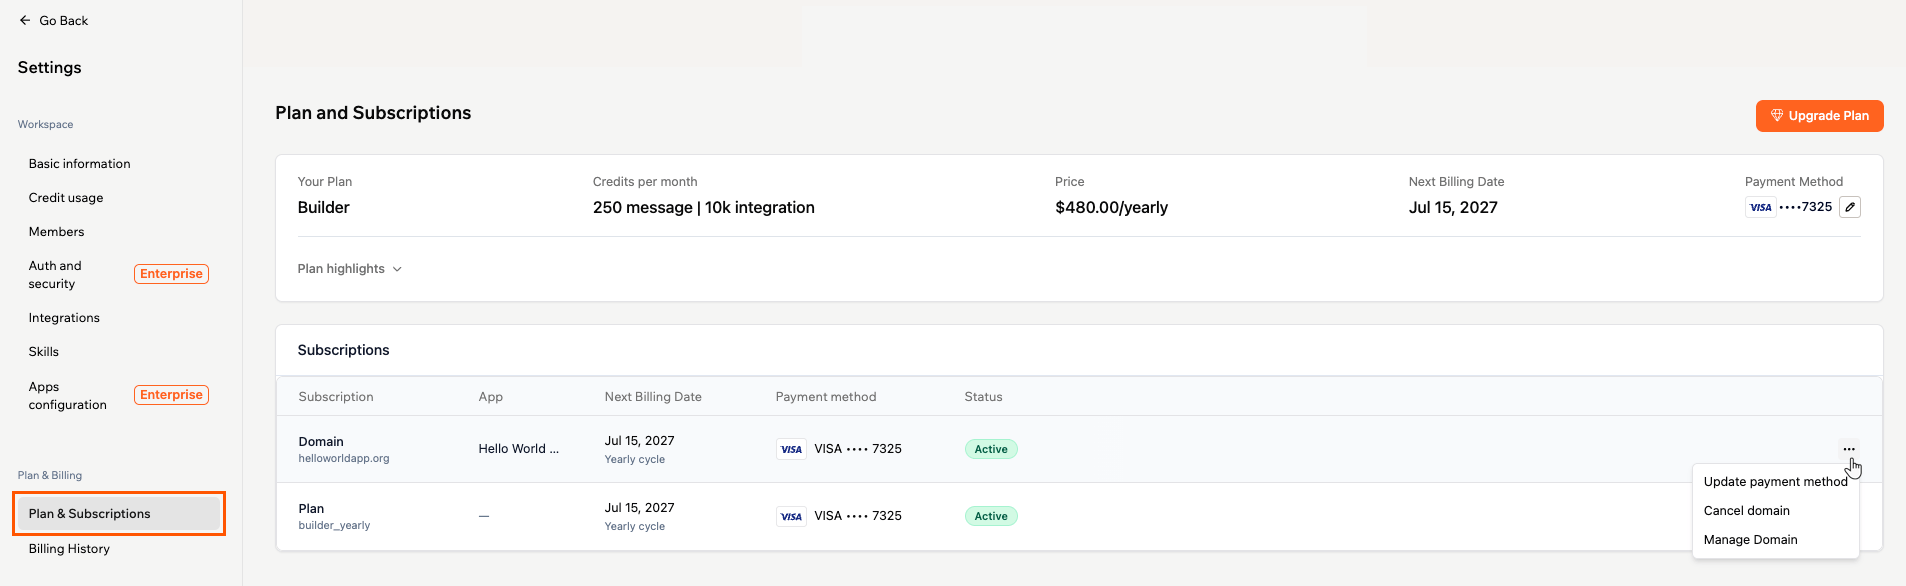This screenshot has height=586, width=1906.
Task: Click the Payment method column header
Action: [825, 397]
